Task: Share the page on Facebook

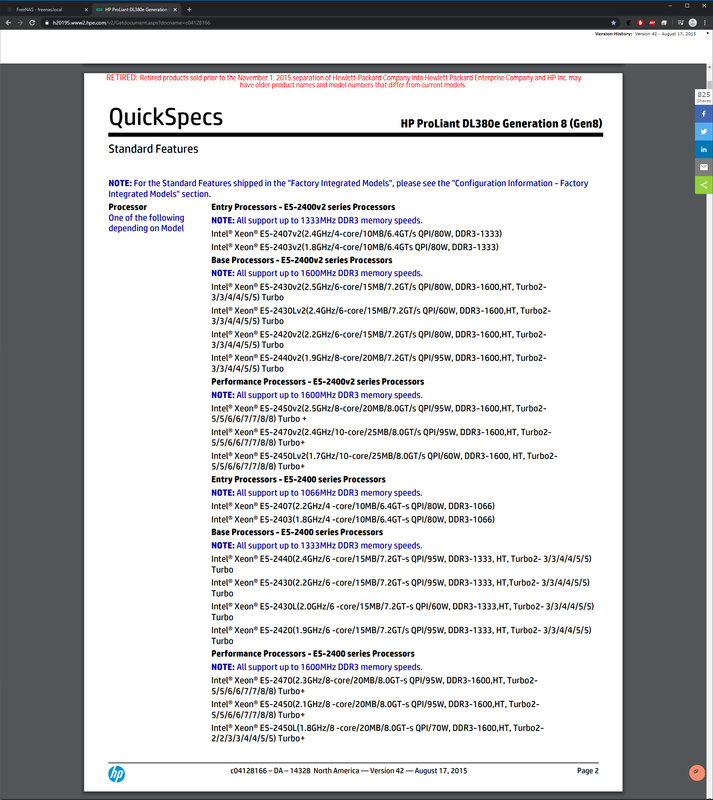Action: tap(704, 114)
